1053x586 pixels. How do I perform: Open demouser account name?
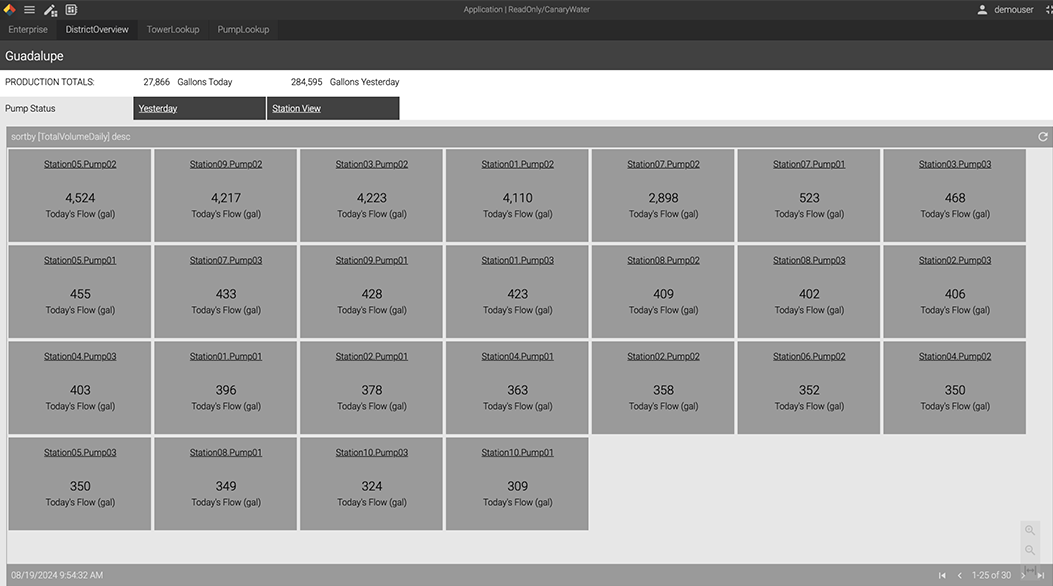pyautogui.click(x=1013, y=9)
